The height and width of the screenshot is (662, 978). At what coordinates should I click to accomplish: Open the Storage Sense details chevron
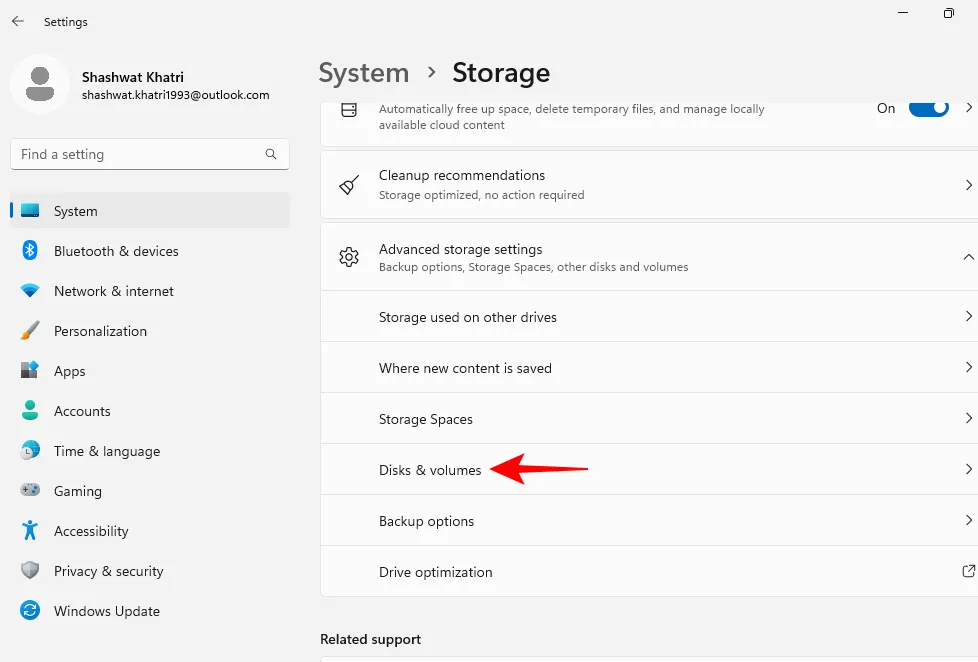click(969, 107)
